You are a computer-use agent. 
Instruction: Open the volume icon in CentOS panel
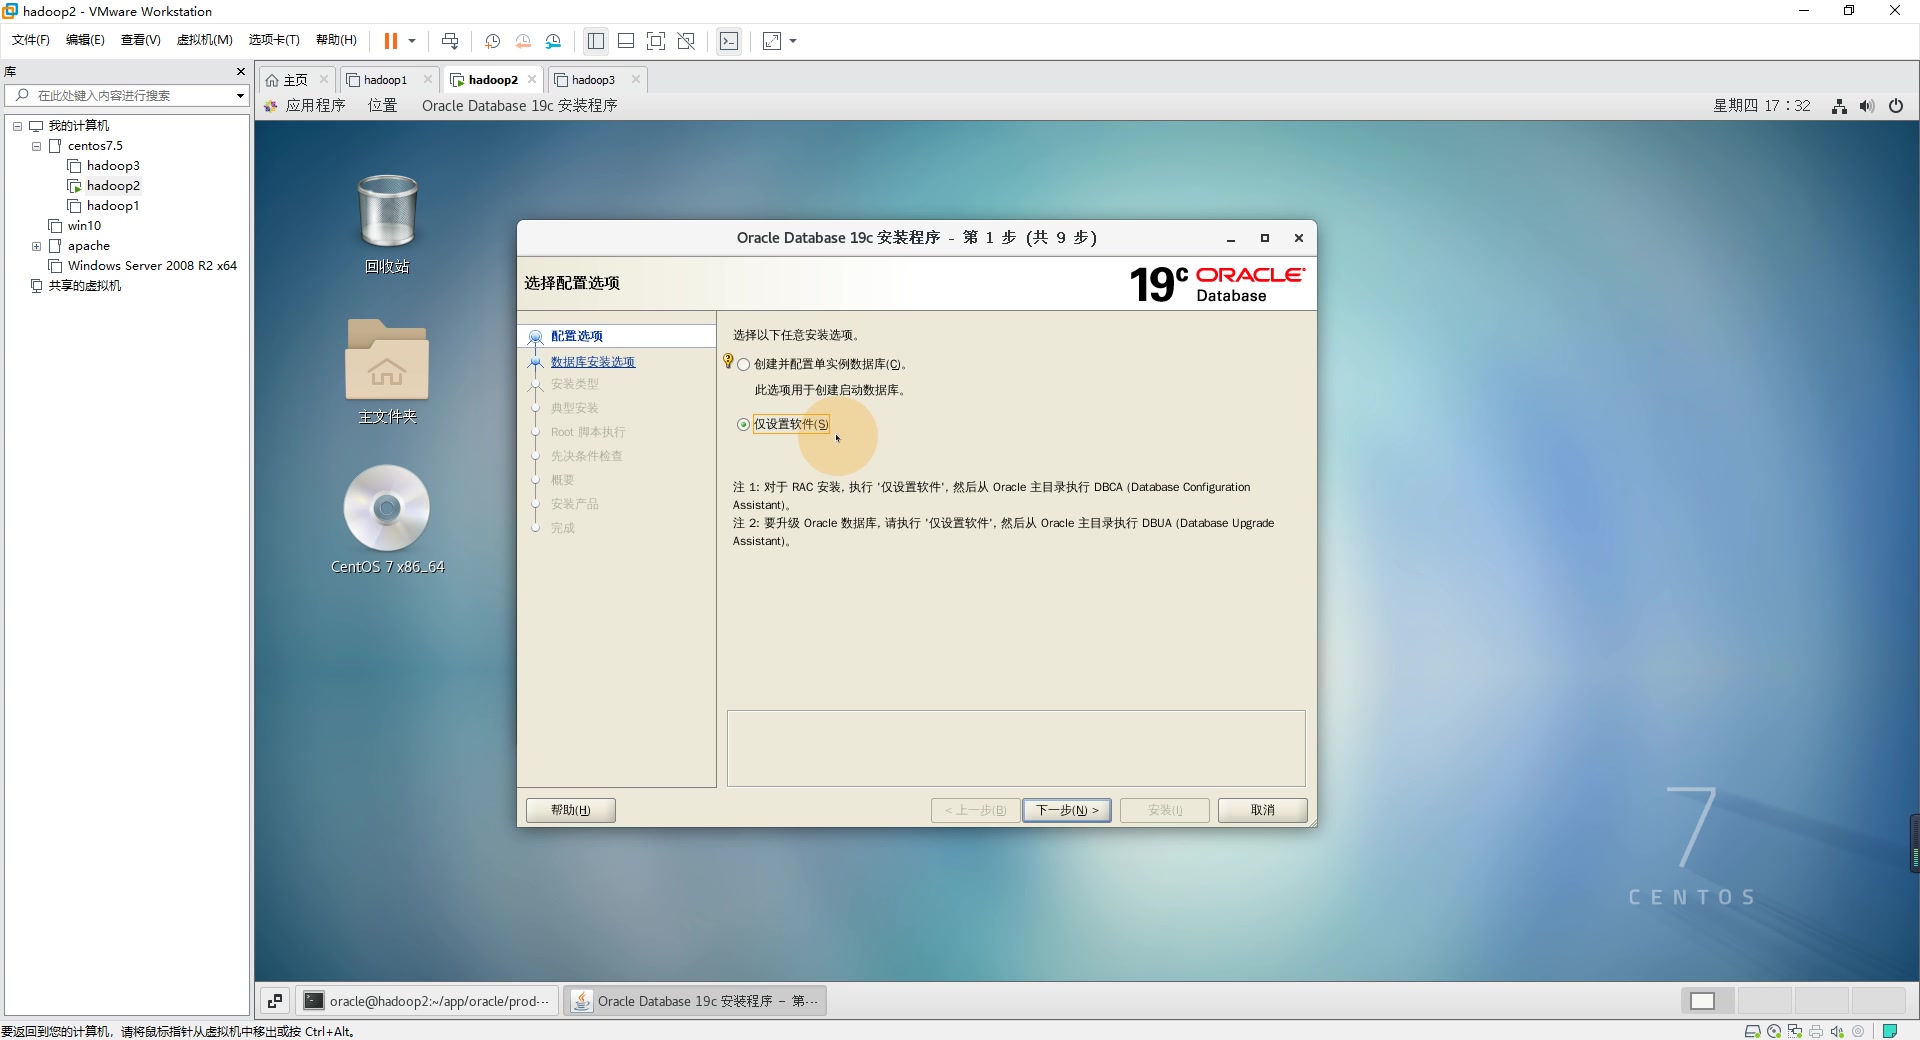point(1867,106)
